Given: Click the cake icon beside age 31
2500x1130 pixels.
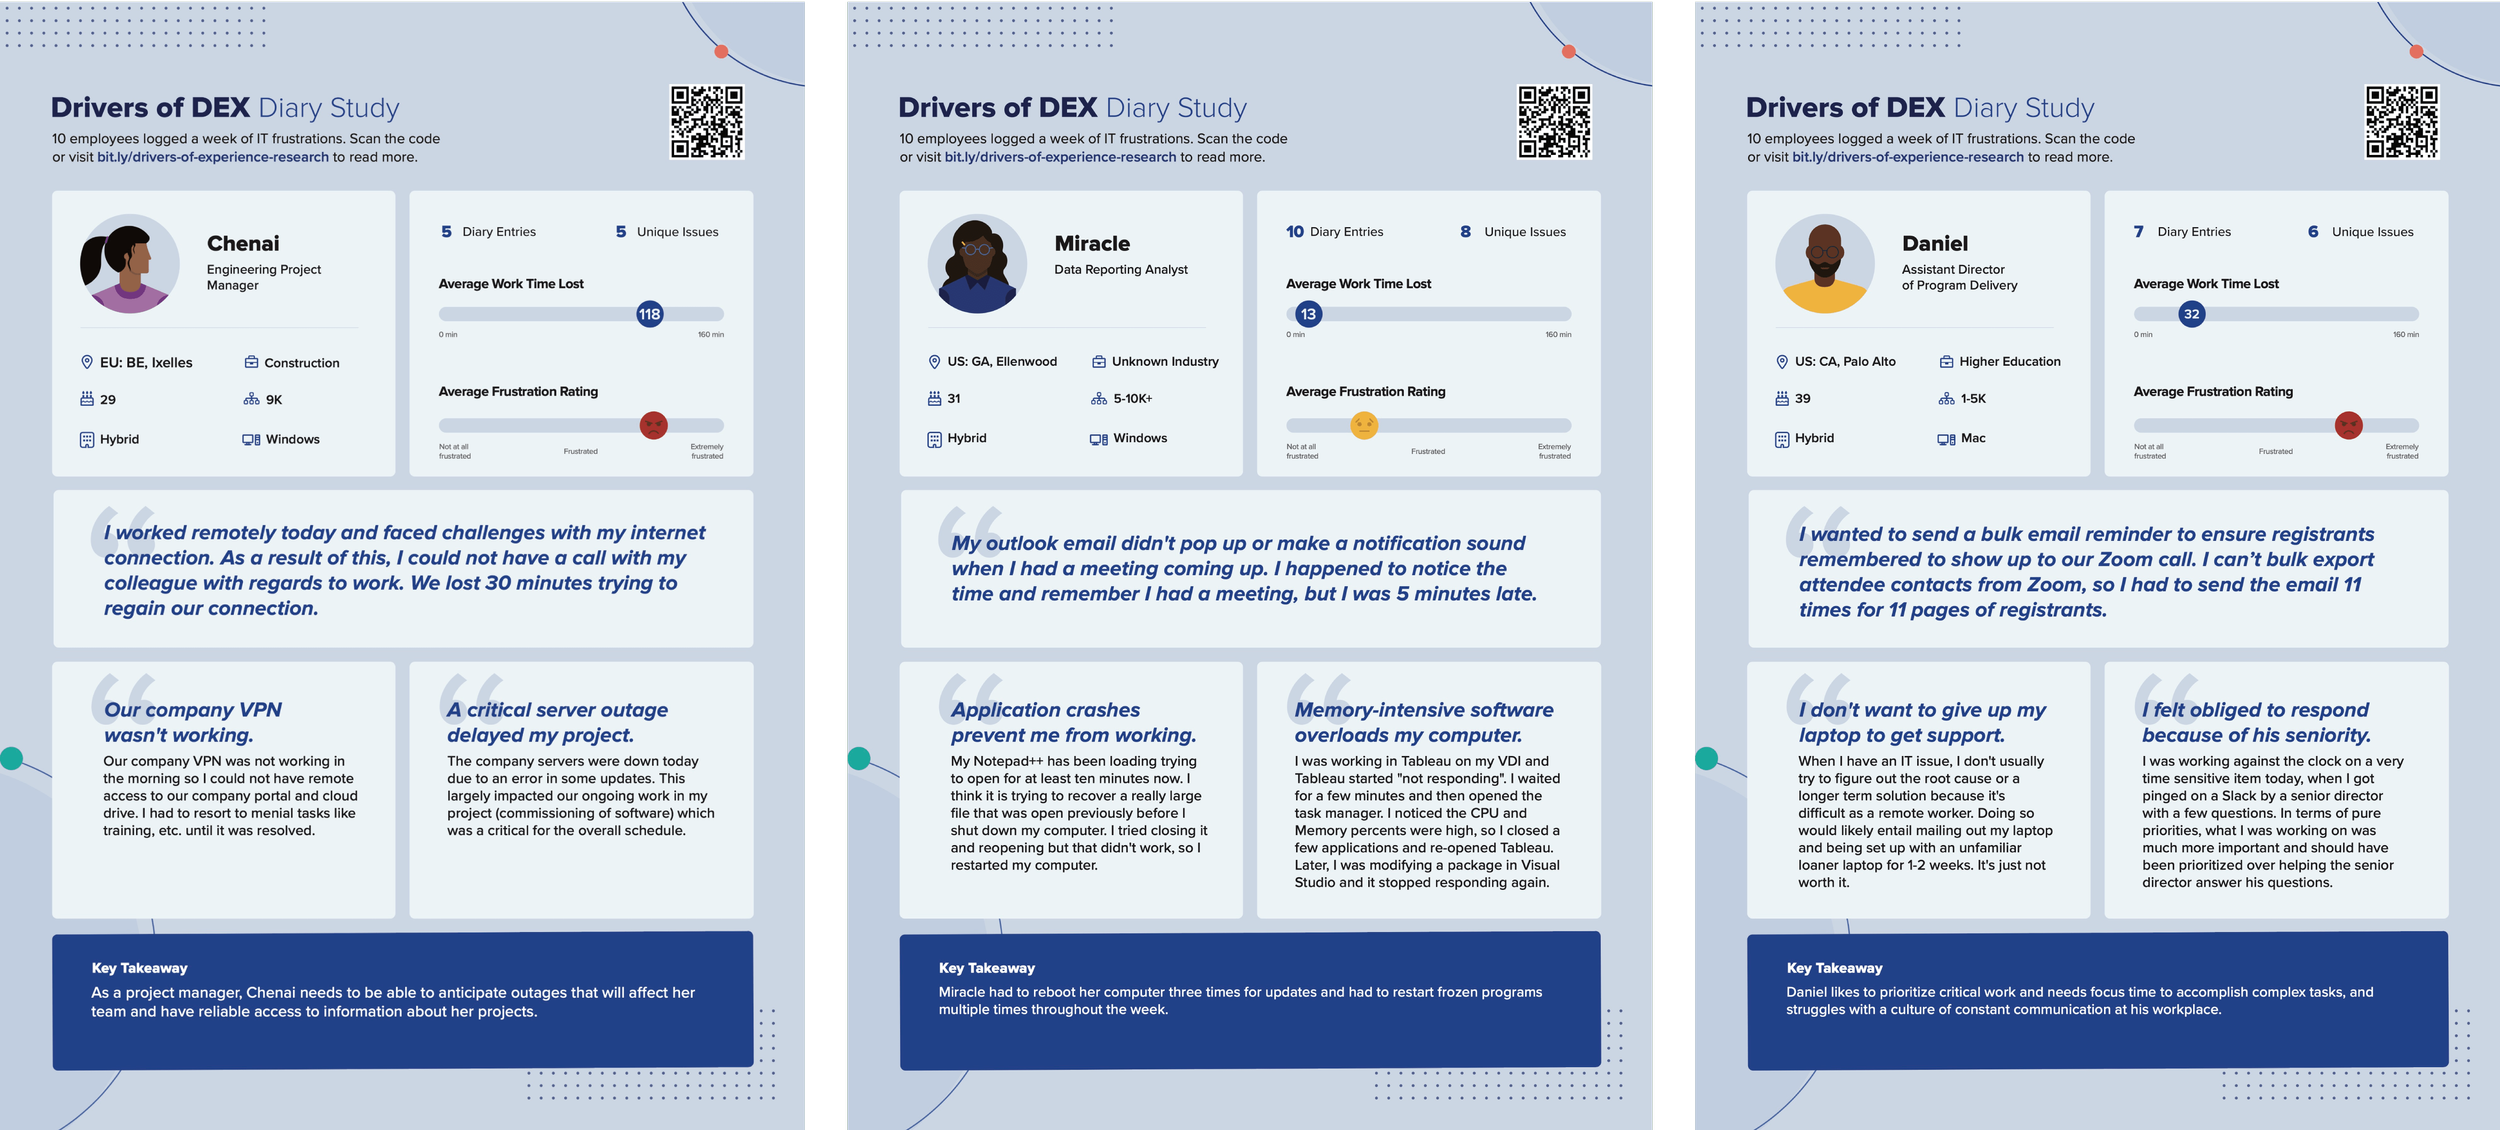Looking at the screenshot, I should pos(934,398).
